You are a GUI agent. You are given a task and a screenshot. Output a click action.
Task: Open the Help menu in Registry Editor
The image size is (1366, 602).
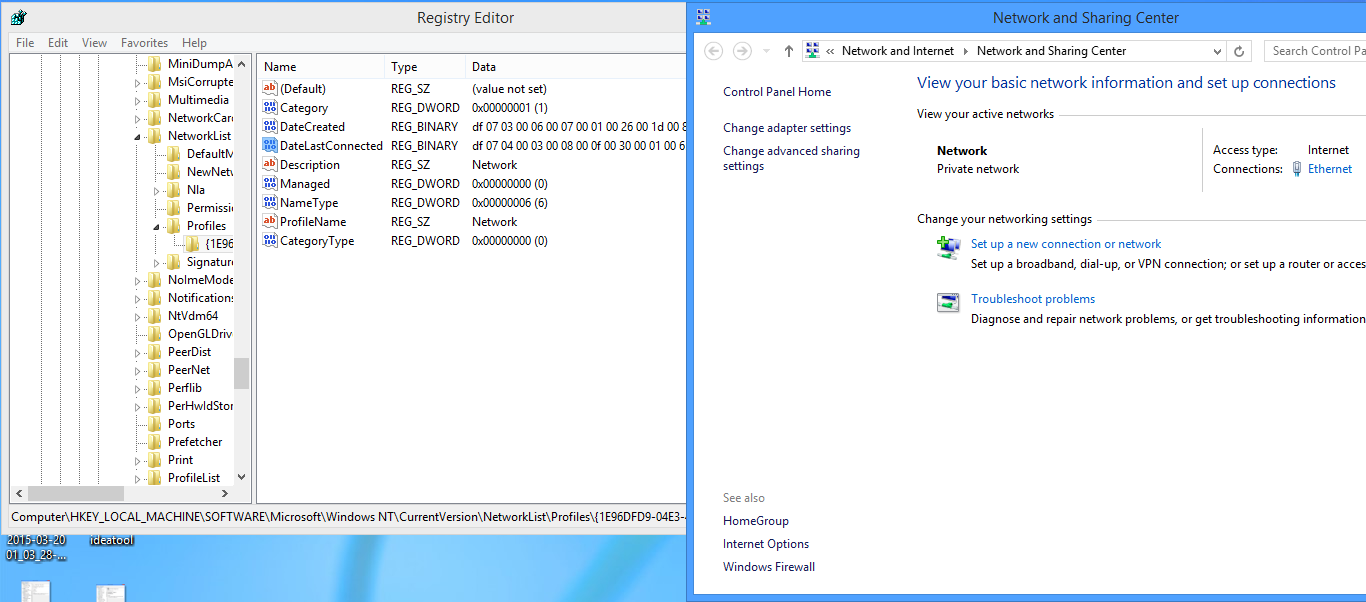click(194, 43)
